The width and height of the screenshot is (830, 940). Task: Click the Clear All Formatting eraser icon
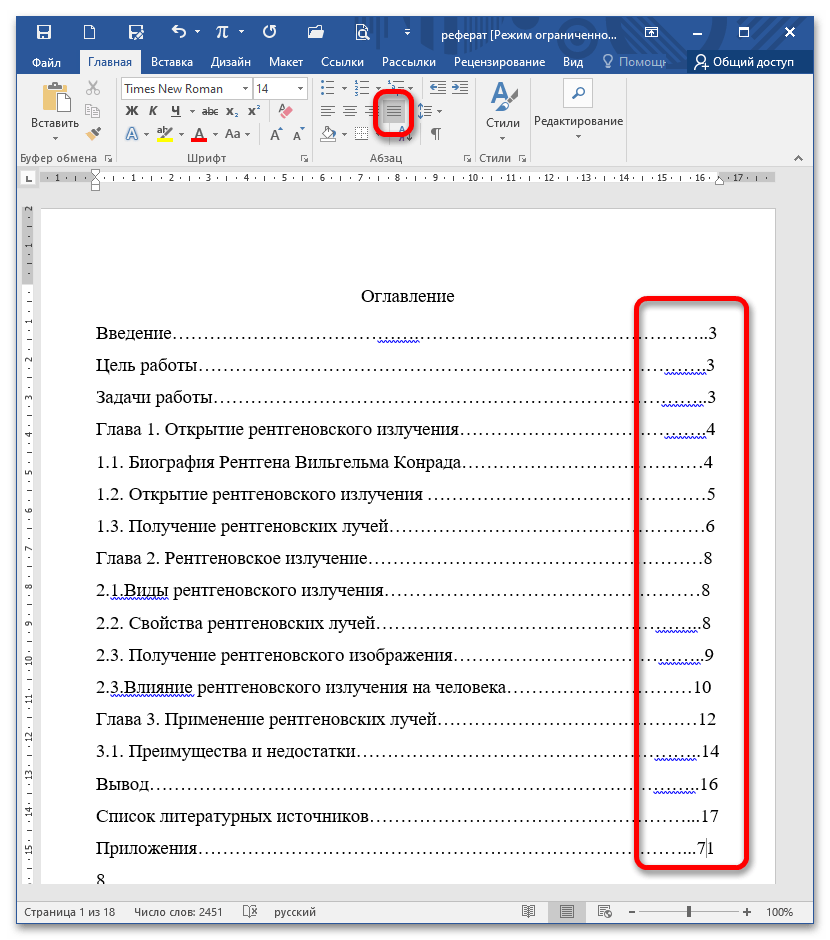[x=283, y=111]
